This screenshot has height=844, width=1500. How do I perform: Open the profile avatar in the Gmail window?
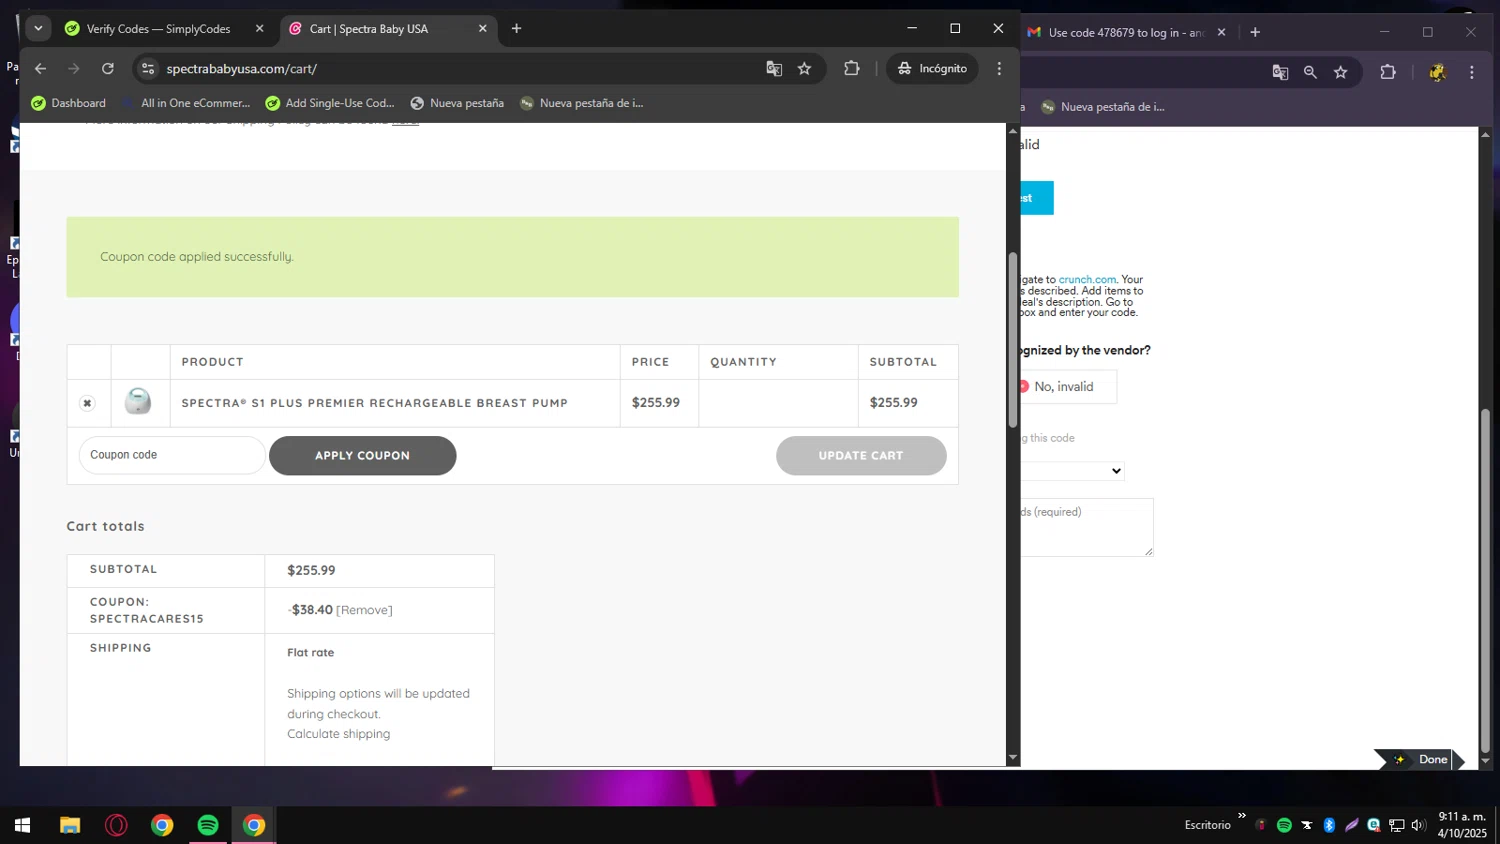[1437, 72]
